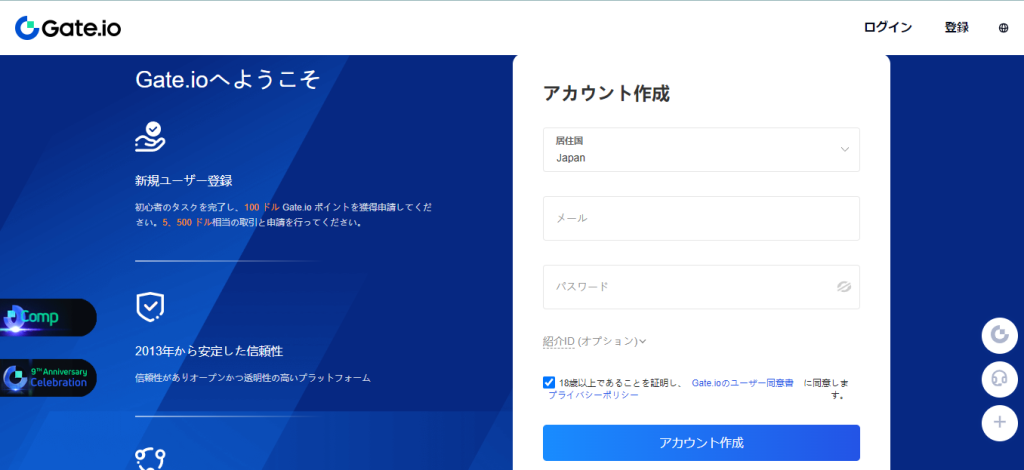Click the hand with checkmark reward icon
Screen dimensions: 1024x470
(149, 136)
